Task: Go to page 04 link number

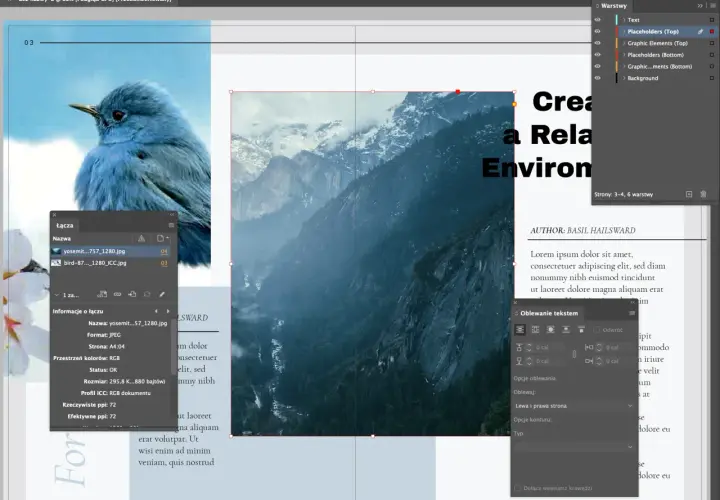Action: tap(164, 252)
